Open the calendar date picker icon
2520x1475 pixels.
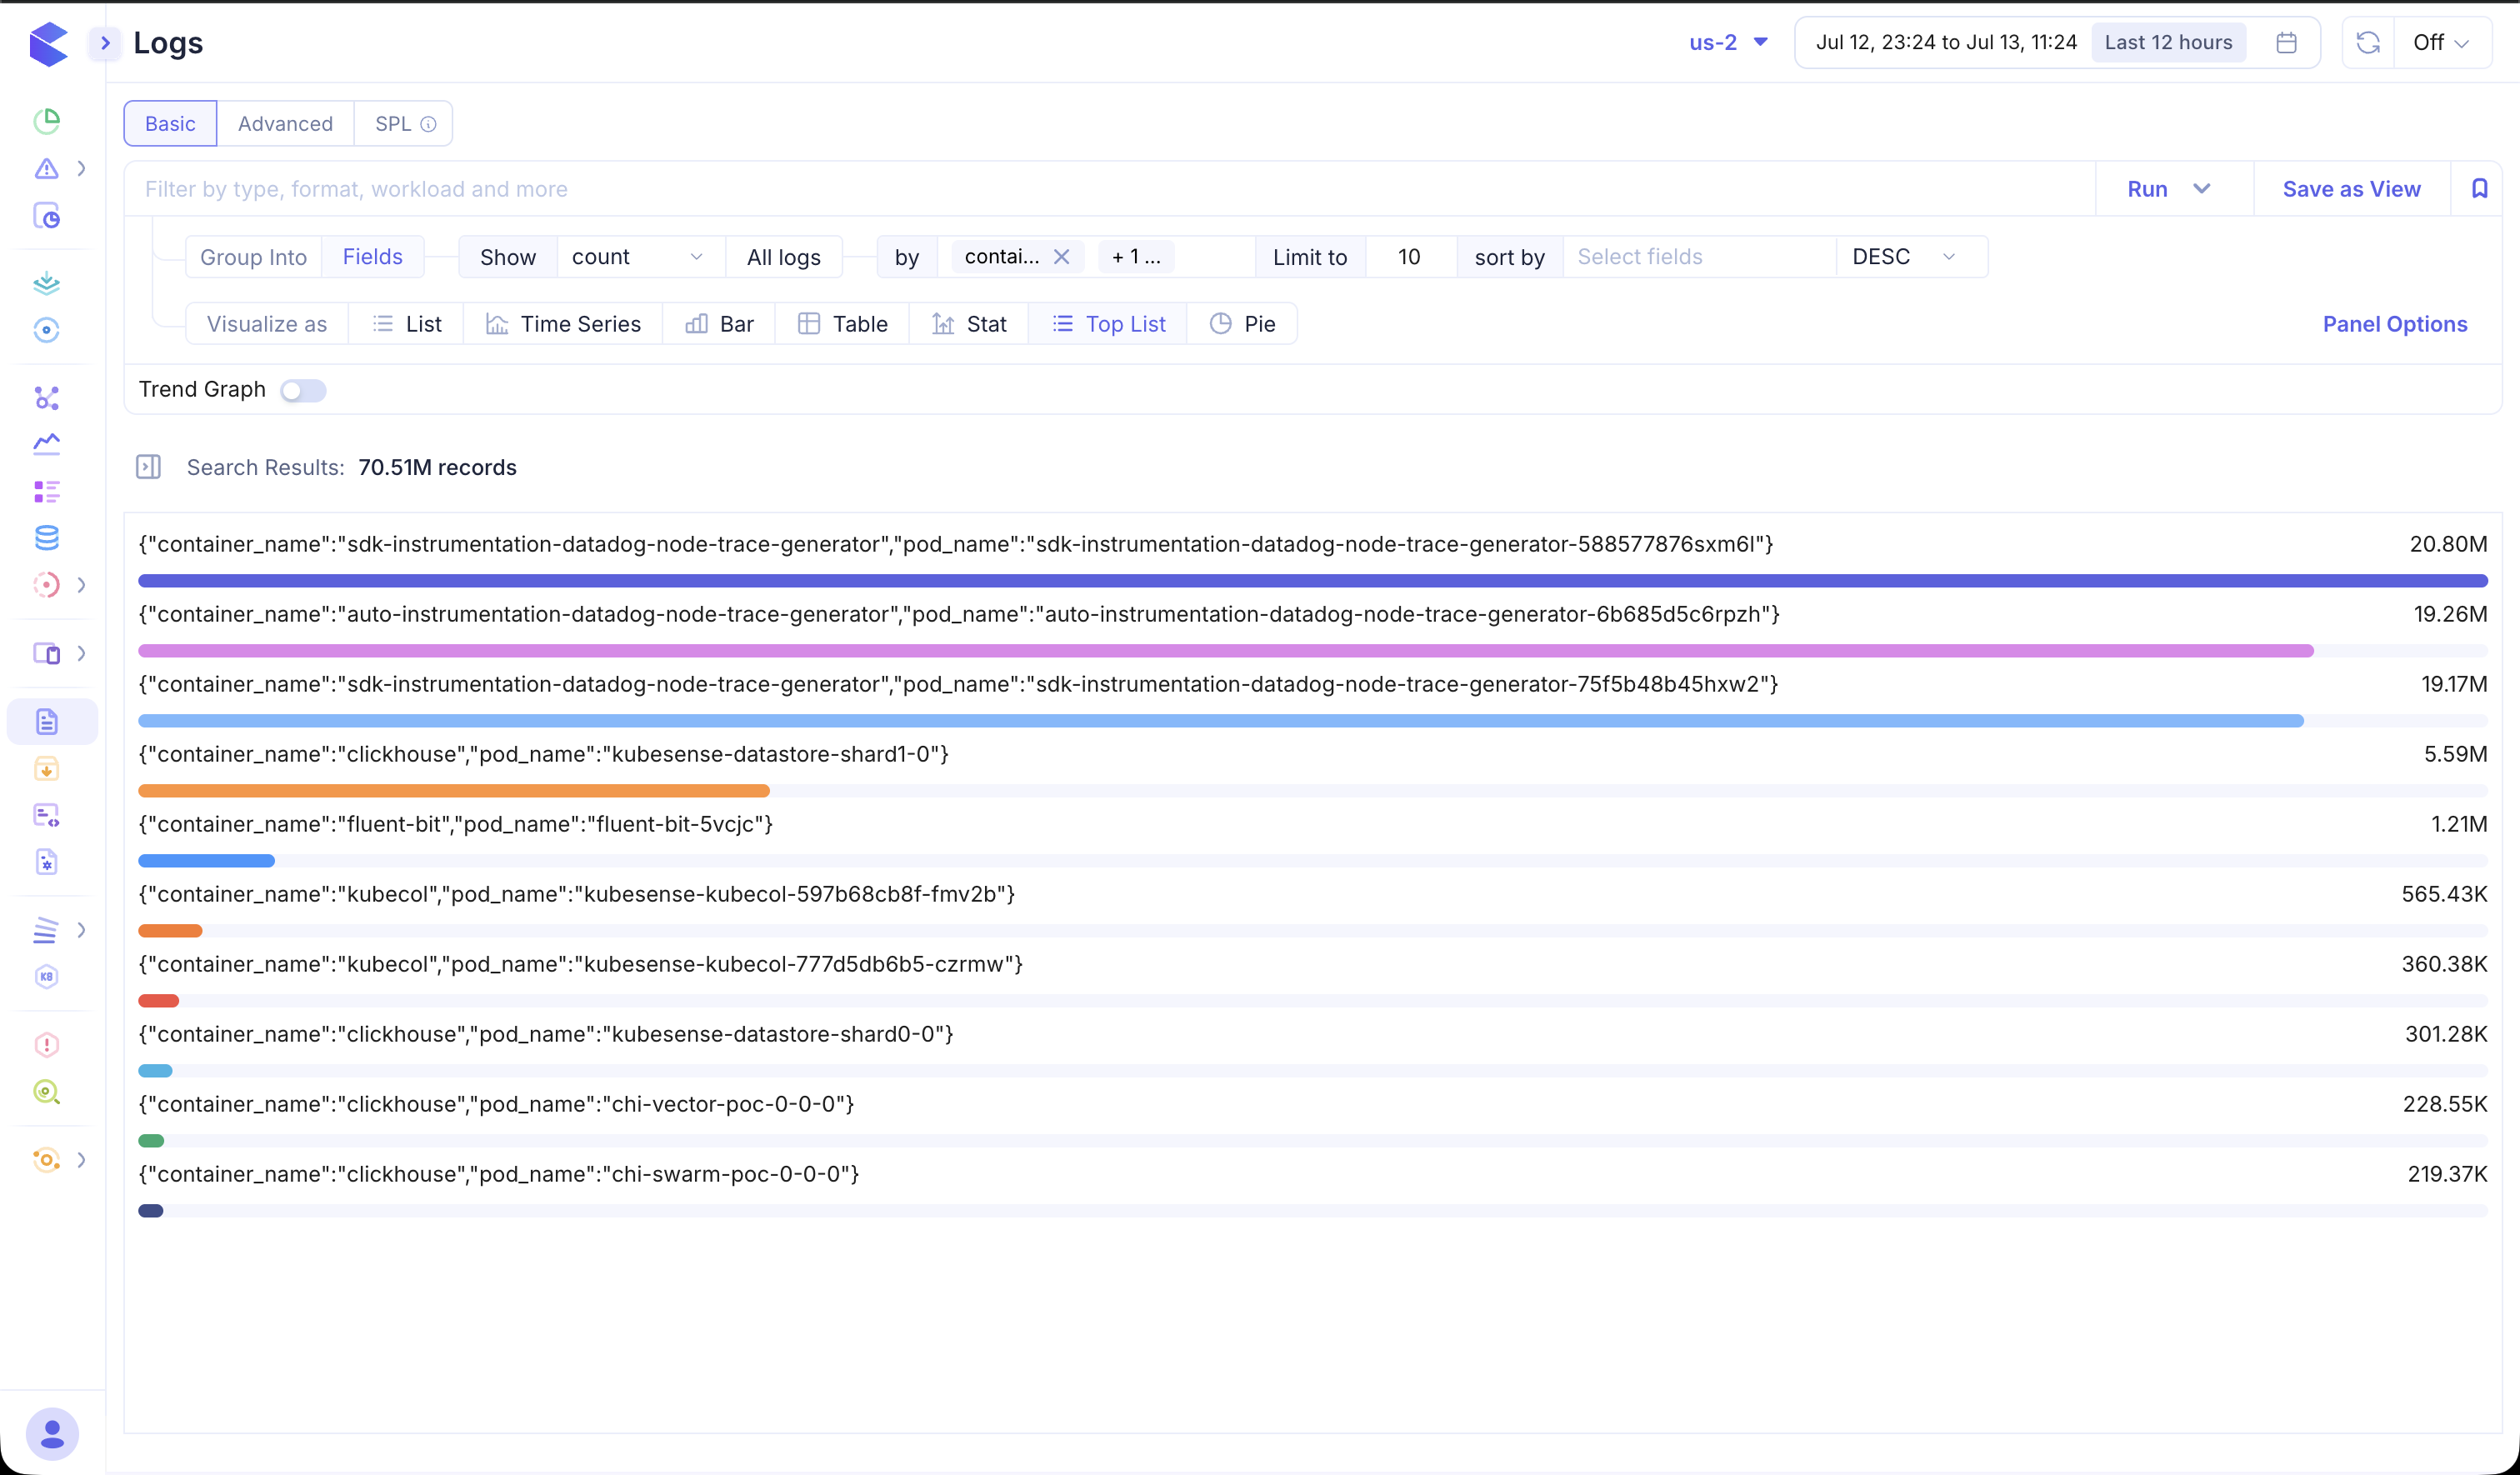[2286, 42]
